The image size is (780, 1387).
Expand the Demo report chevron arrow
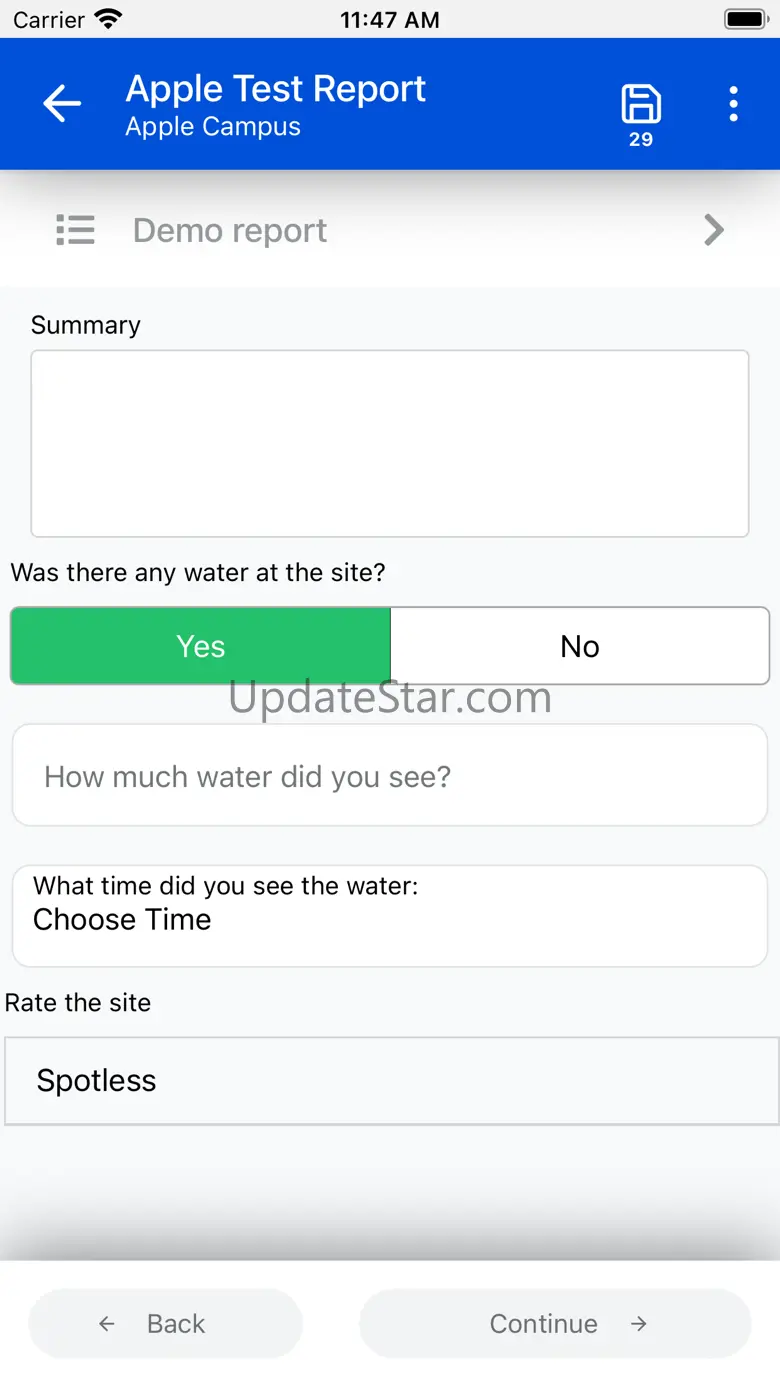click(713, 230)
